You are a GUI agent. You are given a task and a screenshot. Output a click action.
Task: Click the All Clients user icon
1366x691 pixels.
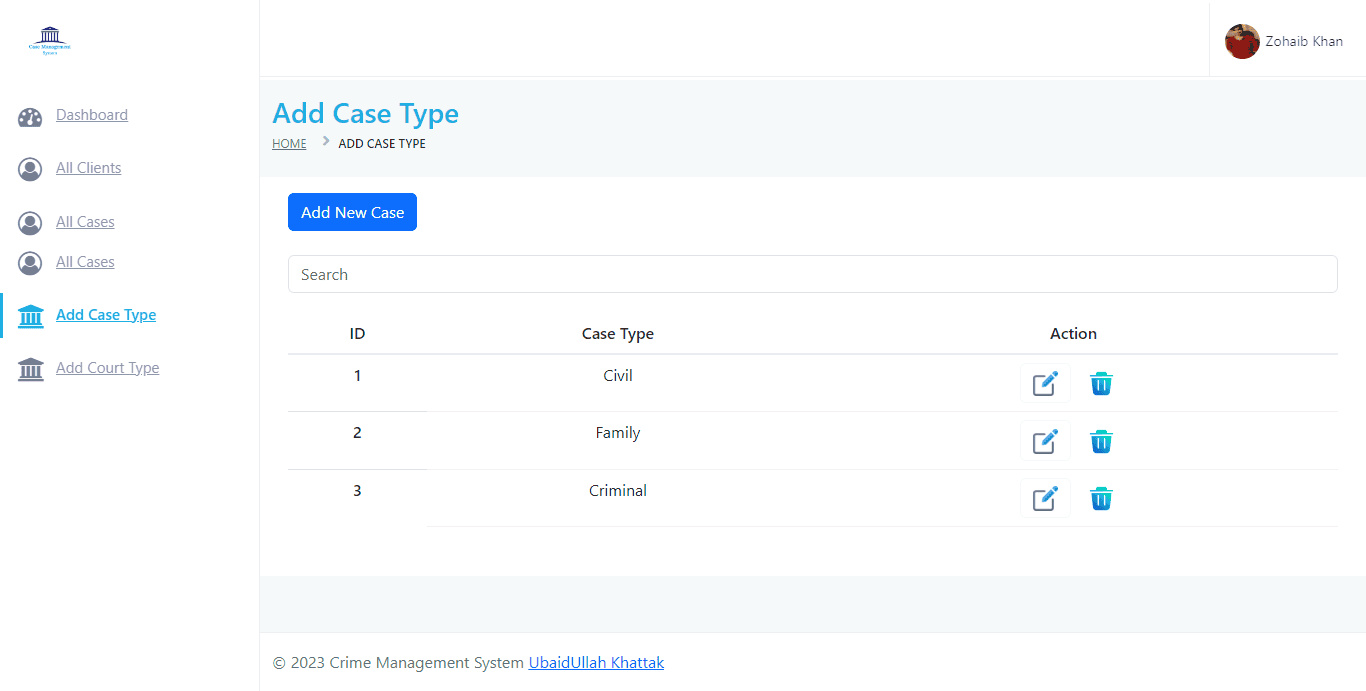[x=30, y=169]
